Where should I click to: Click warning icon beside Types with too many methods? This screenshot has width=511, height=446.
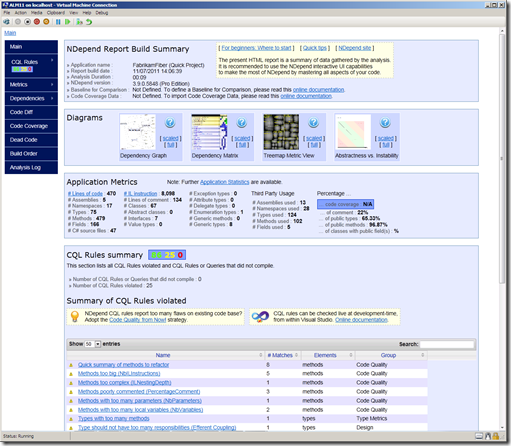click(71, 419)
